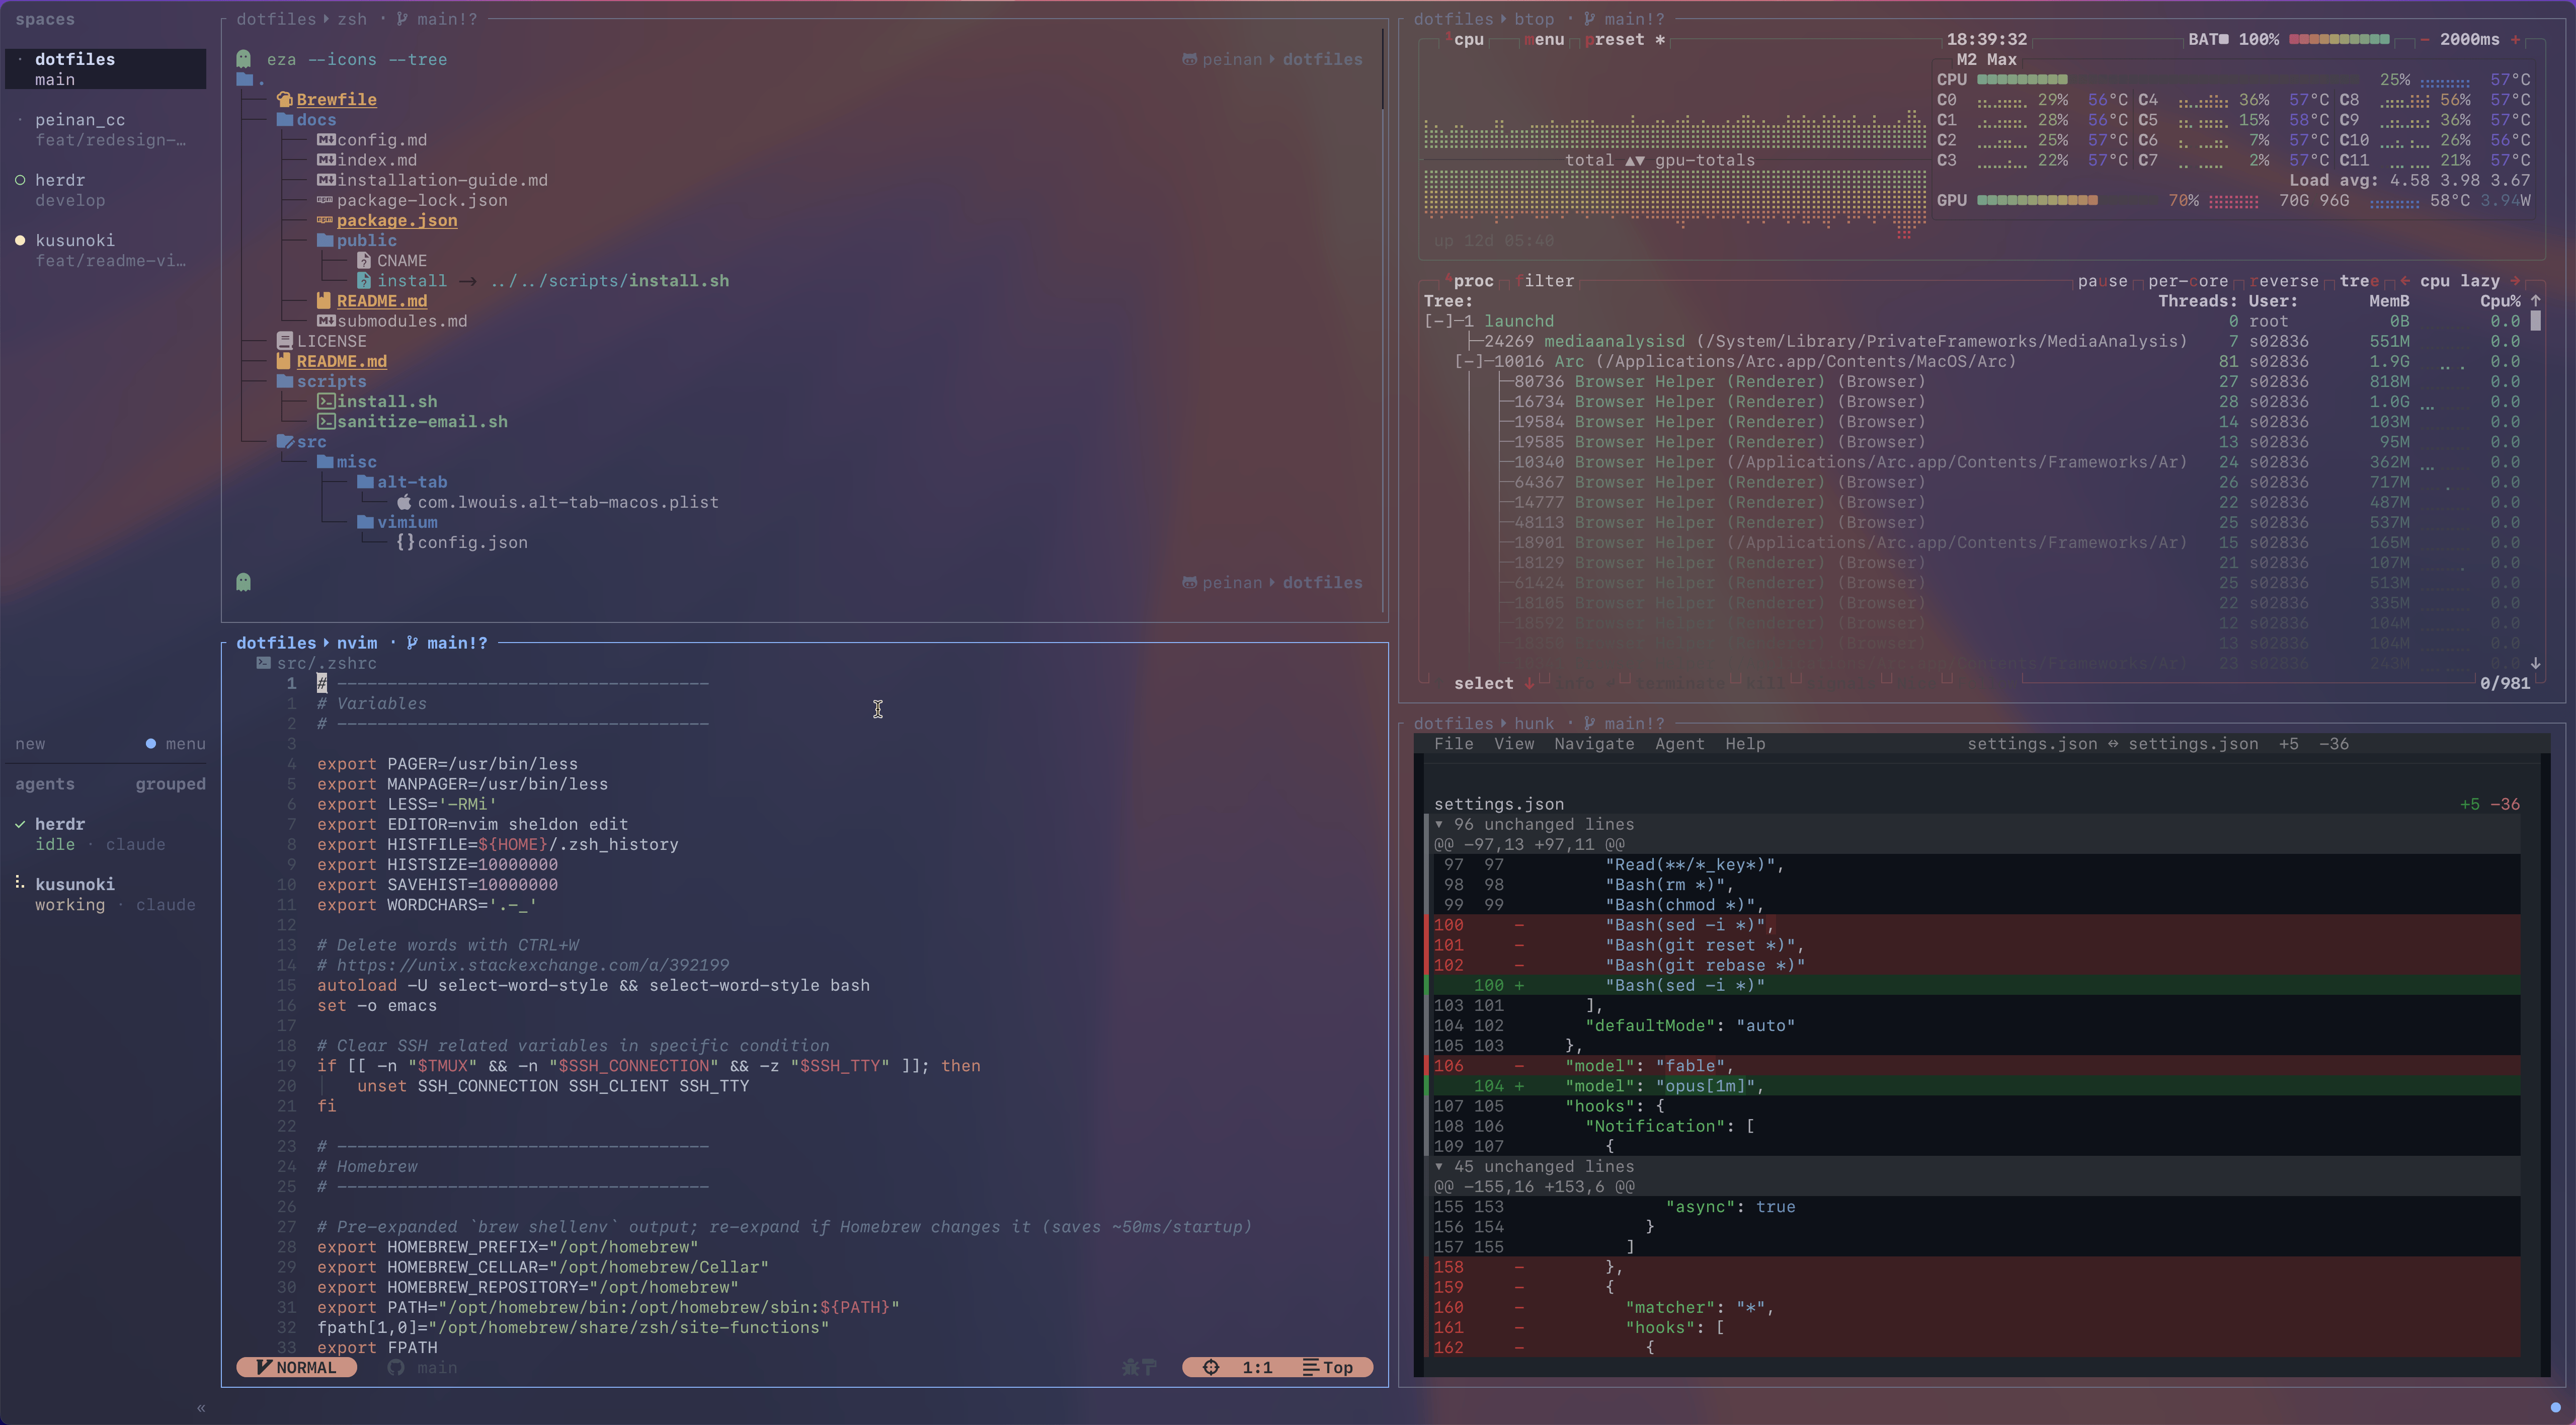Open the Agent menu in hunk
This screenshot has width=2576, height=1425.
pyautogui.click(x=1679, y=744)
